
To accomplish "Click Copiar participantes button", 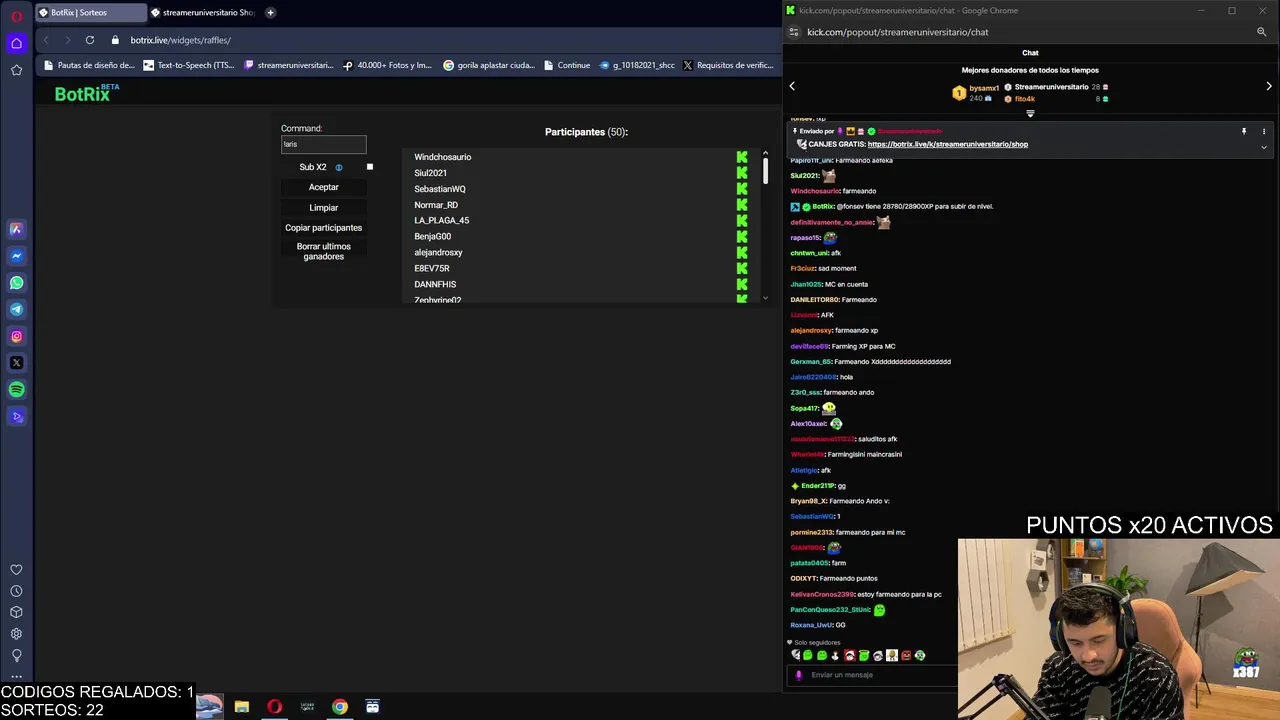I will coord(323,228).
